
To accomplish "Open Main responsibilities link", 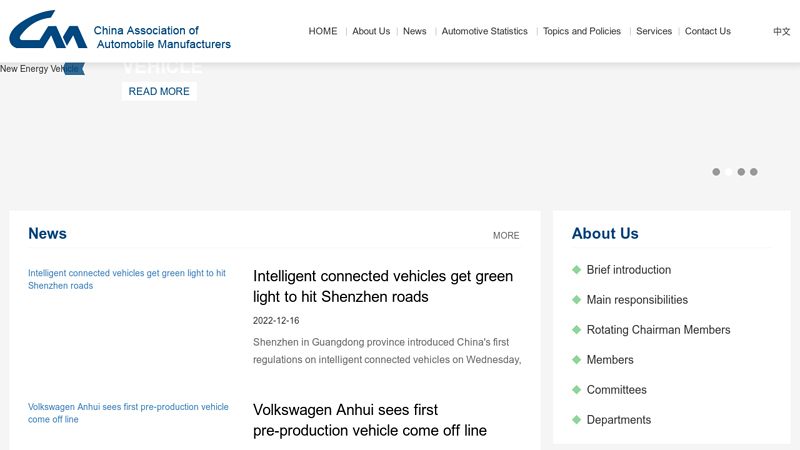I will (637, 300).
